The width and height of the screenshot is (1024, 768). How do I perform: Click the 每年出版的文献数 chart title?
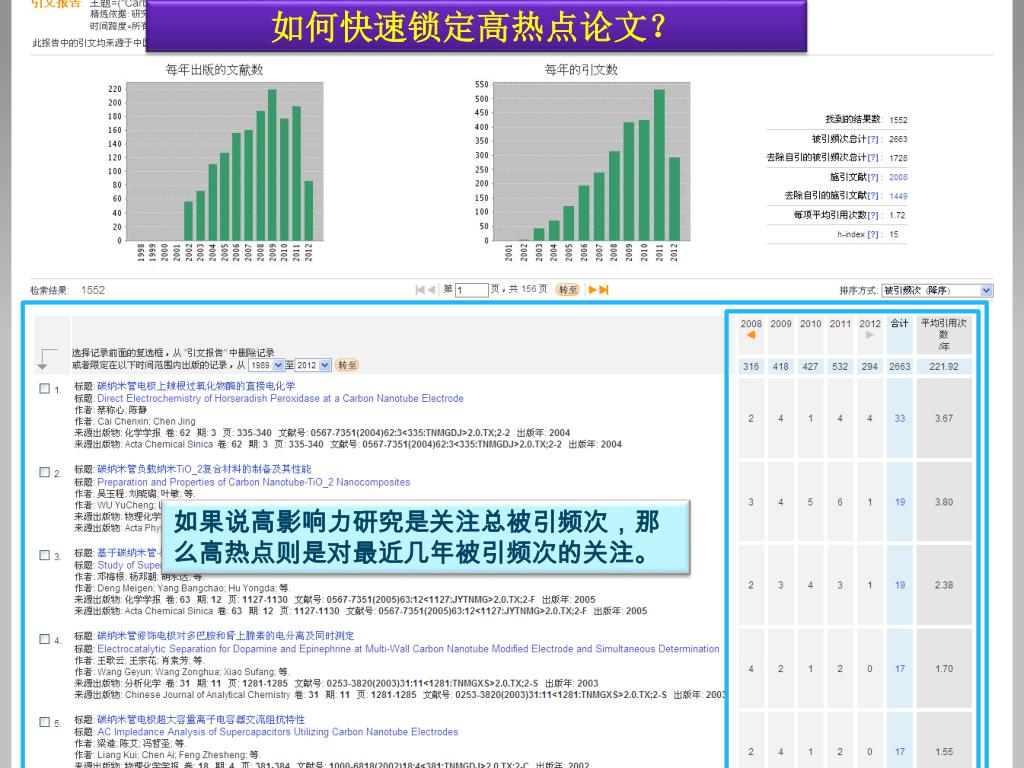click(214, 70)
